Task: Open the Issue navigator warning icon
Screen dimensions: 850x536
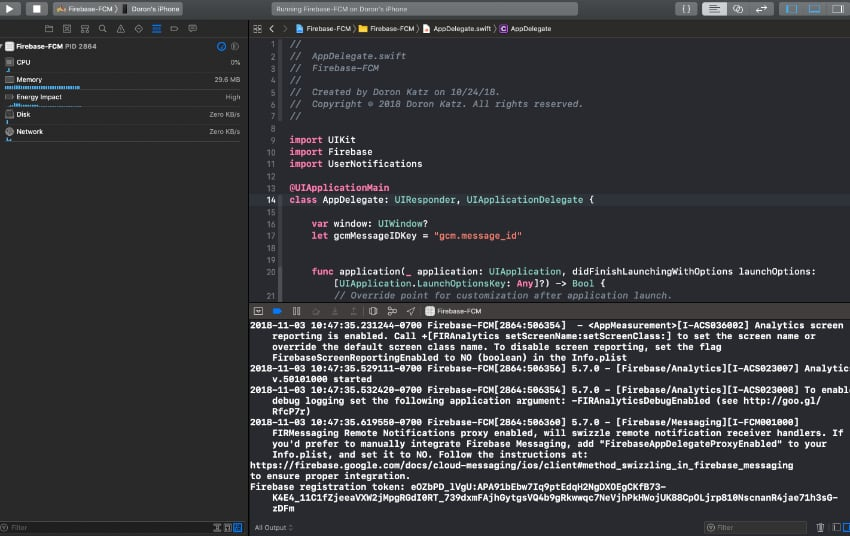Action: click(x=120, y=29)
